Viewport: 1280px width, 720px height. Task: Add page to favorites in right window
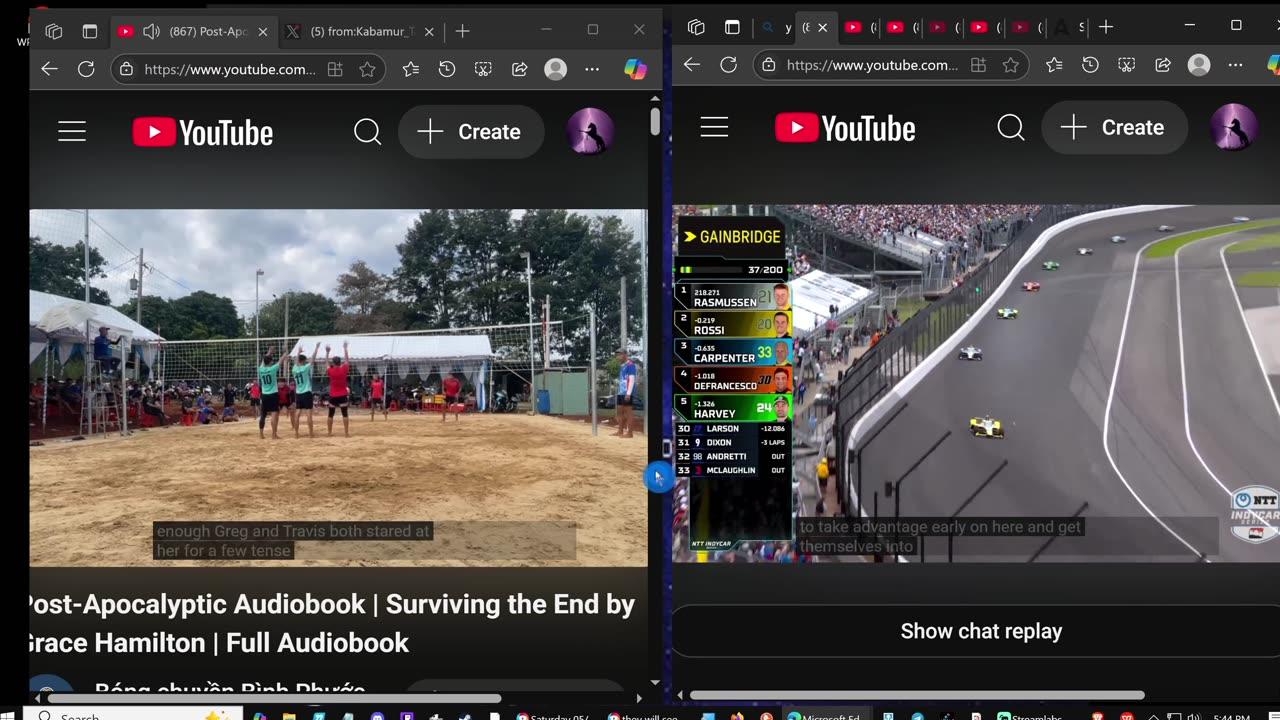(1010, 65)
